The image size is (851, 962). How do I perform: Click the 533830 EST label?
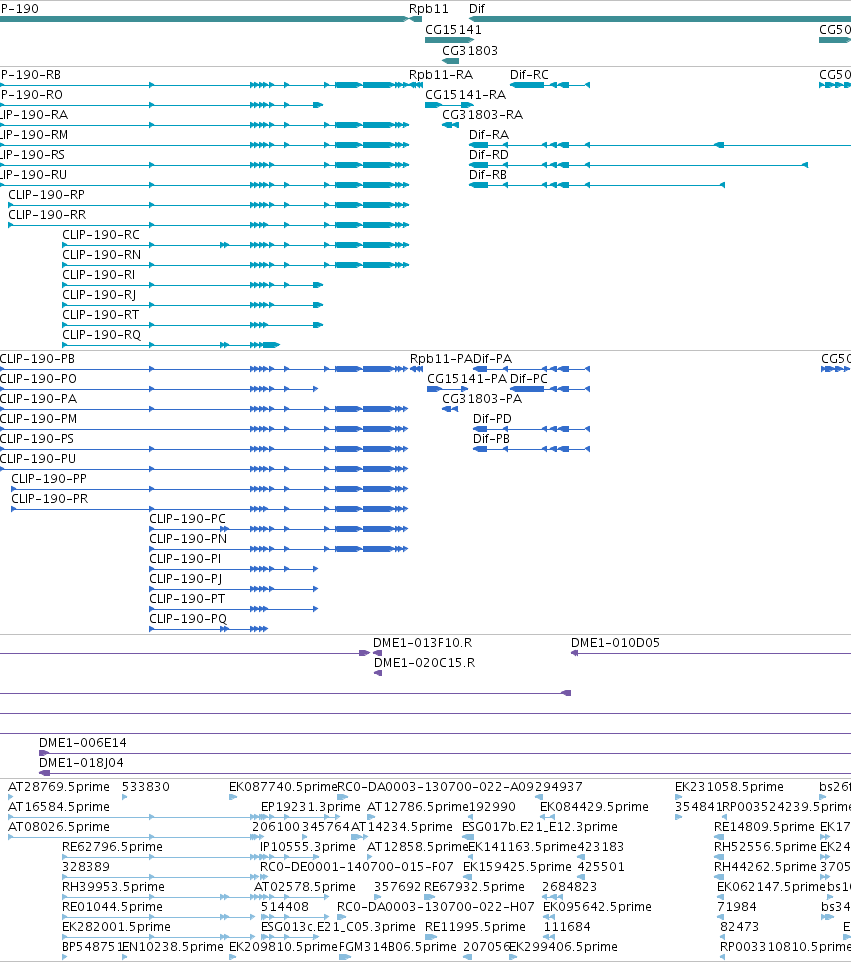[x=145, y=787]
